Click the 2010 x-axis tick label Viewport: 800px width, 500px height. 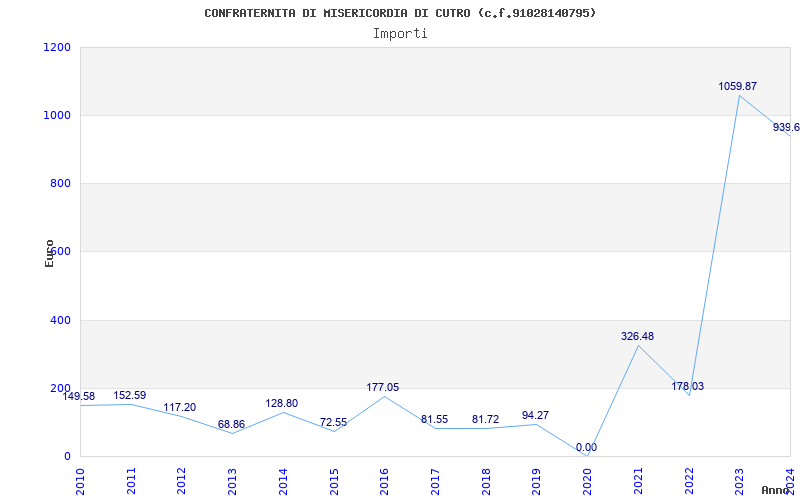81,482
